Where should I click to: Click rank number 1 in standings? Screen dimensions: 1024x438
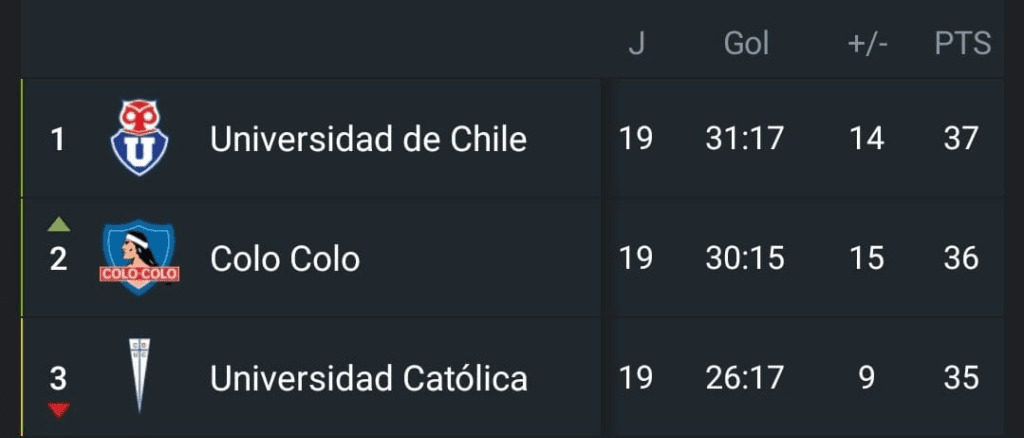[58, 139]
